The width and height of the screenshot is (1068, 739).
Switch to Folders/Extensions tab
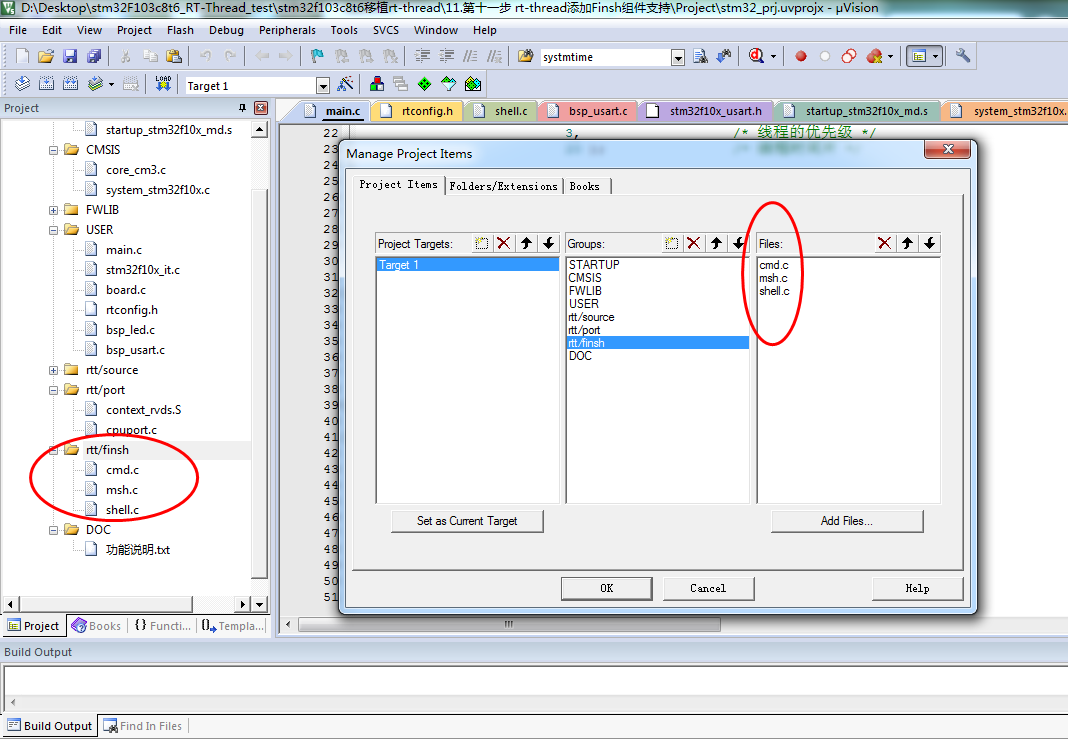(x=503, y=186)
